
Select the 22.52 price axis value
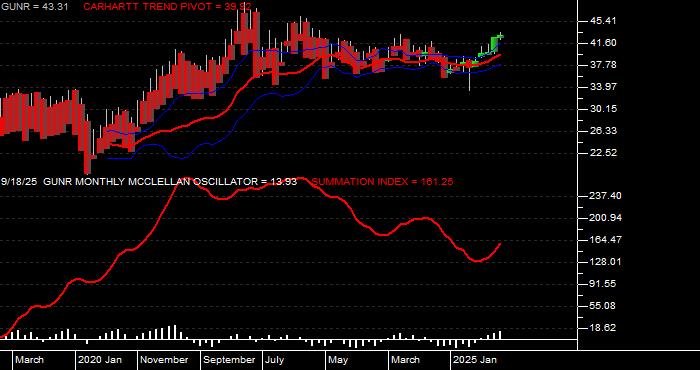click(x=603, y=153)
